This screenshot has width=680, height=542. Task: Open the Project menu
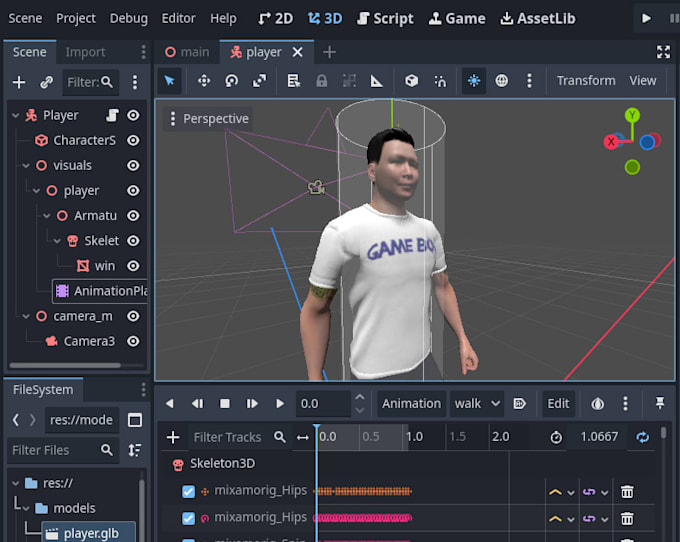tap(76, 18)
